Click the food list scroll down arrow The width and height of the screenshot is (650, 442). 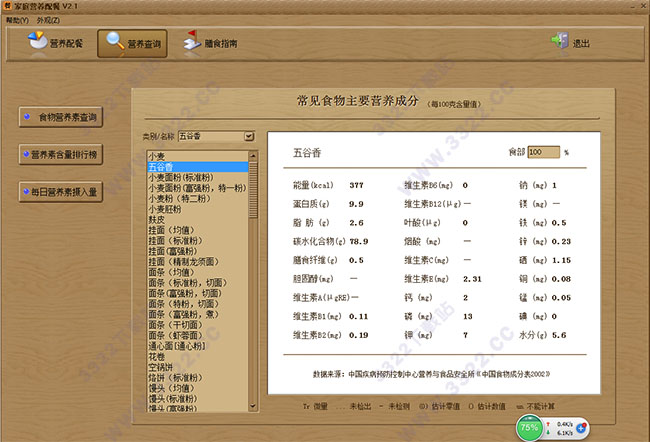[x=253, y=406]
